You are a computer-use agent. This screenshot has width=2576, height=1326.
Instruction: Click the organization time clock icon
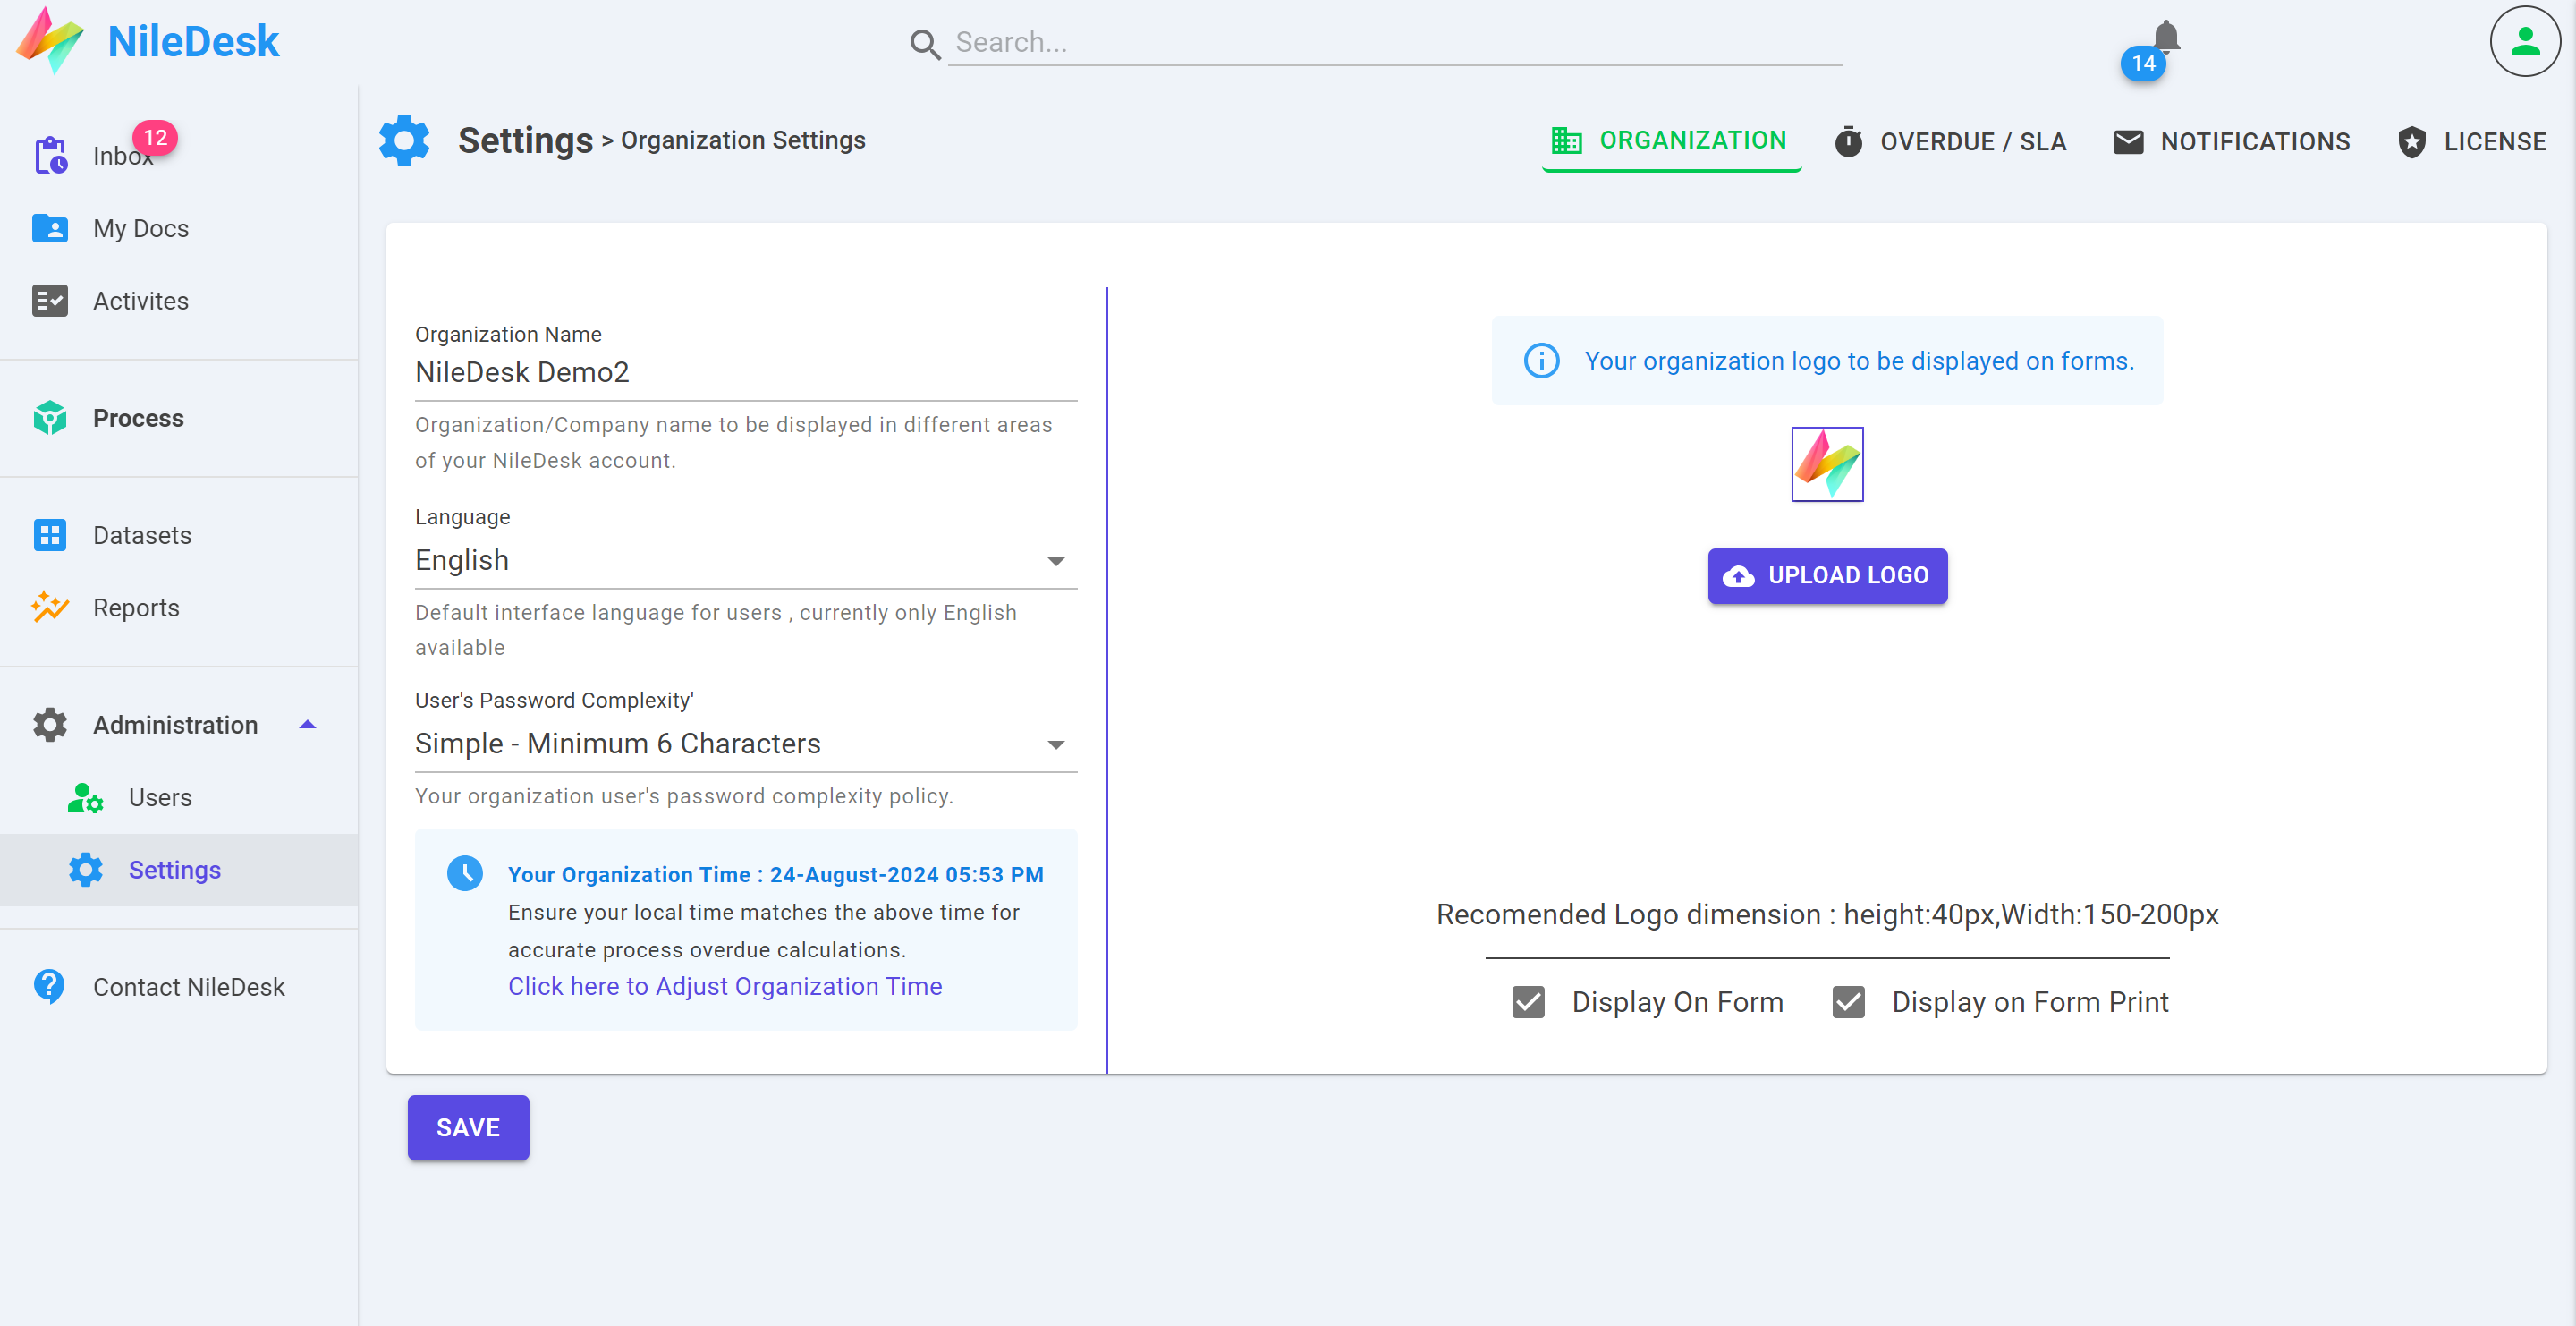point(465,873)
